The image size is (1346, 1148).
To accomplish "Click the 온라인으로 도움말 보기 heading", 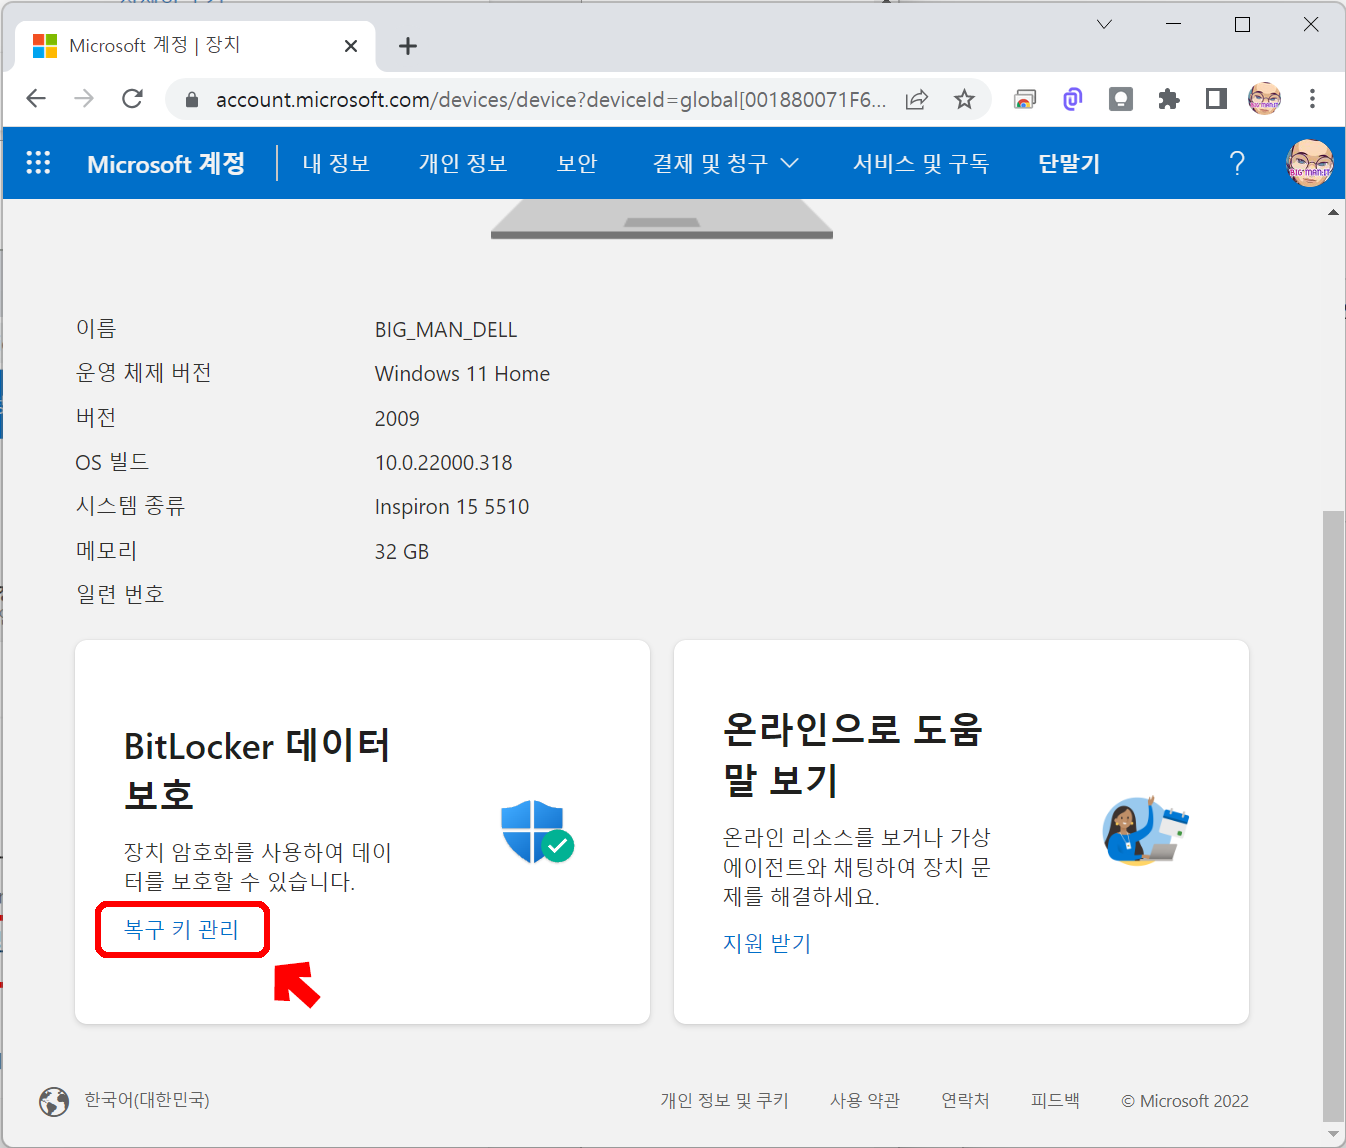I will (x=853, y=754).
